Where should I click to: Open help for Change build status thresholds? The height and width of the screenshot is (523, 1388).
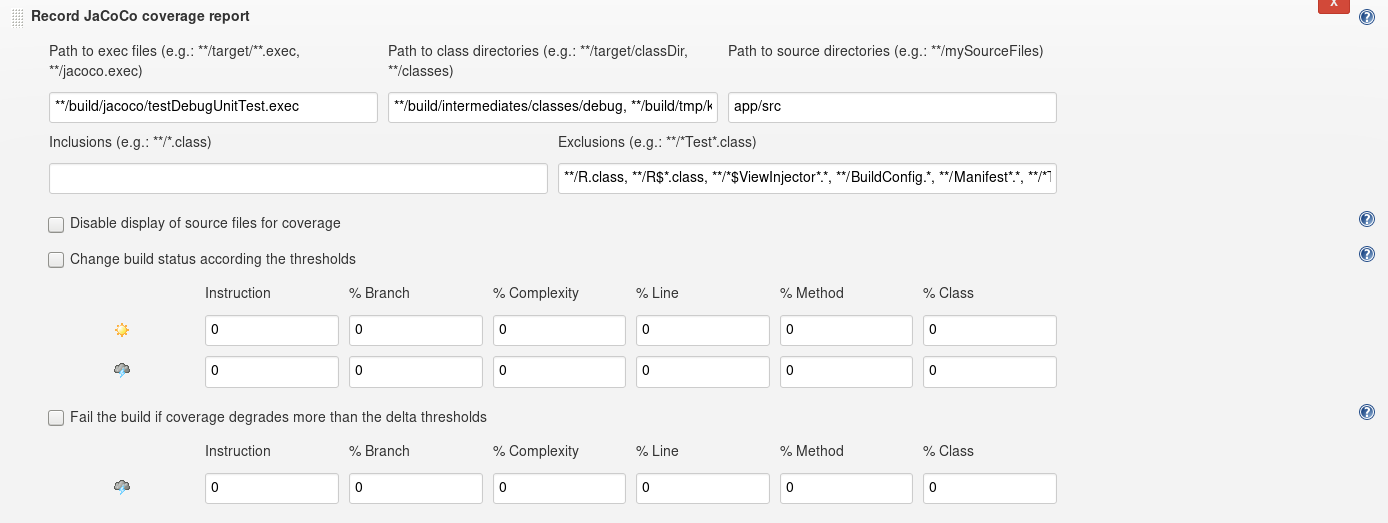[x=1367, y=255]
